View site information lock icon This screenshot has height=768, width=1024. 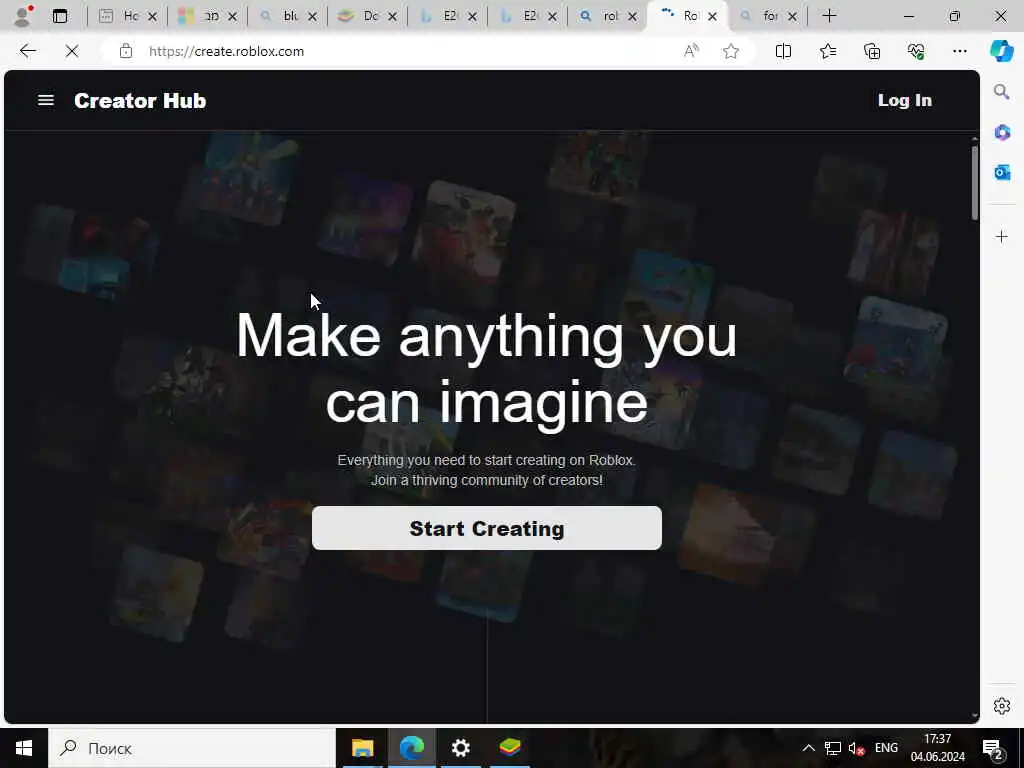[x=126, y=51]
